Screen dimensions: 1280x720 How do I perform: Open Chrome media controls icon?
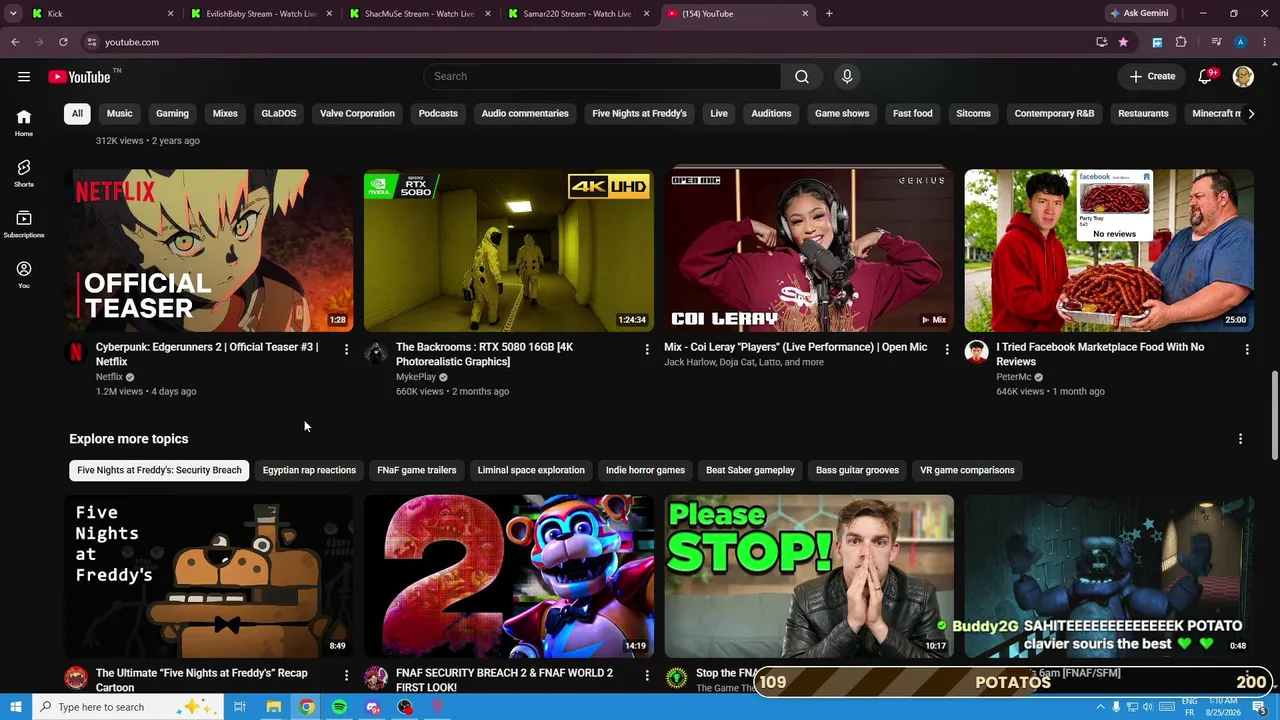1216,42
